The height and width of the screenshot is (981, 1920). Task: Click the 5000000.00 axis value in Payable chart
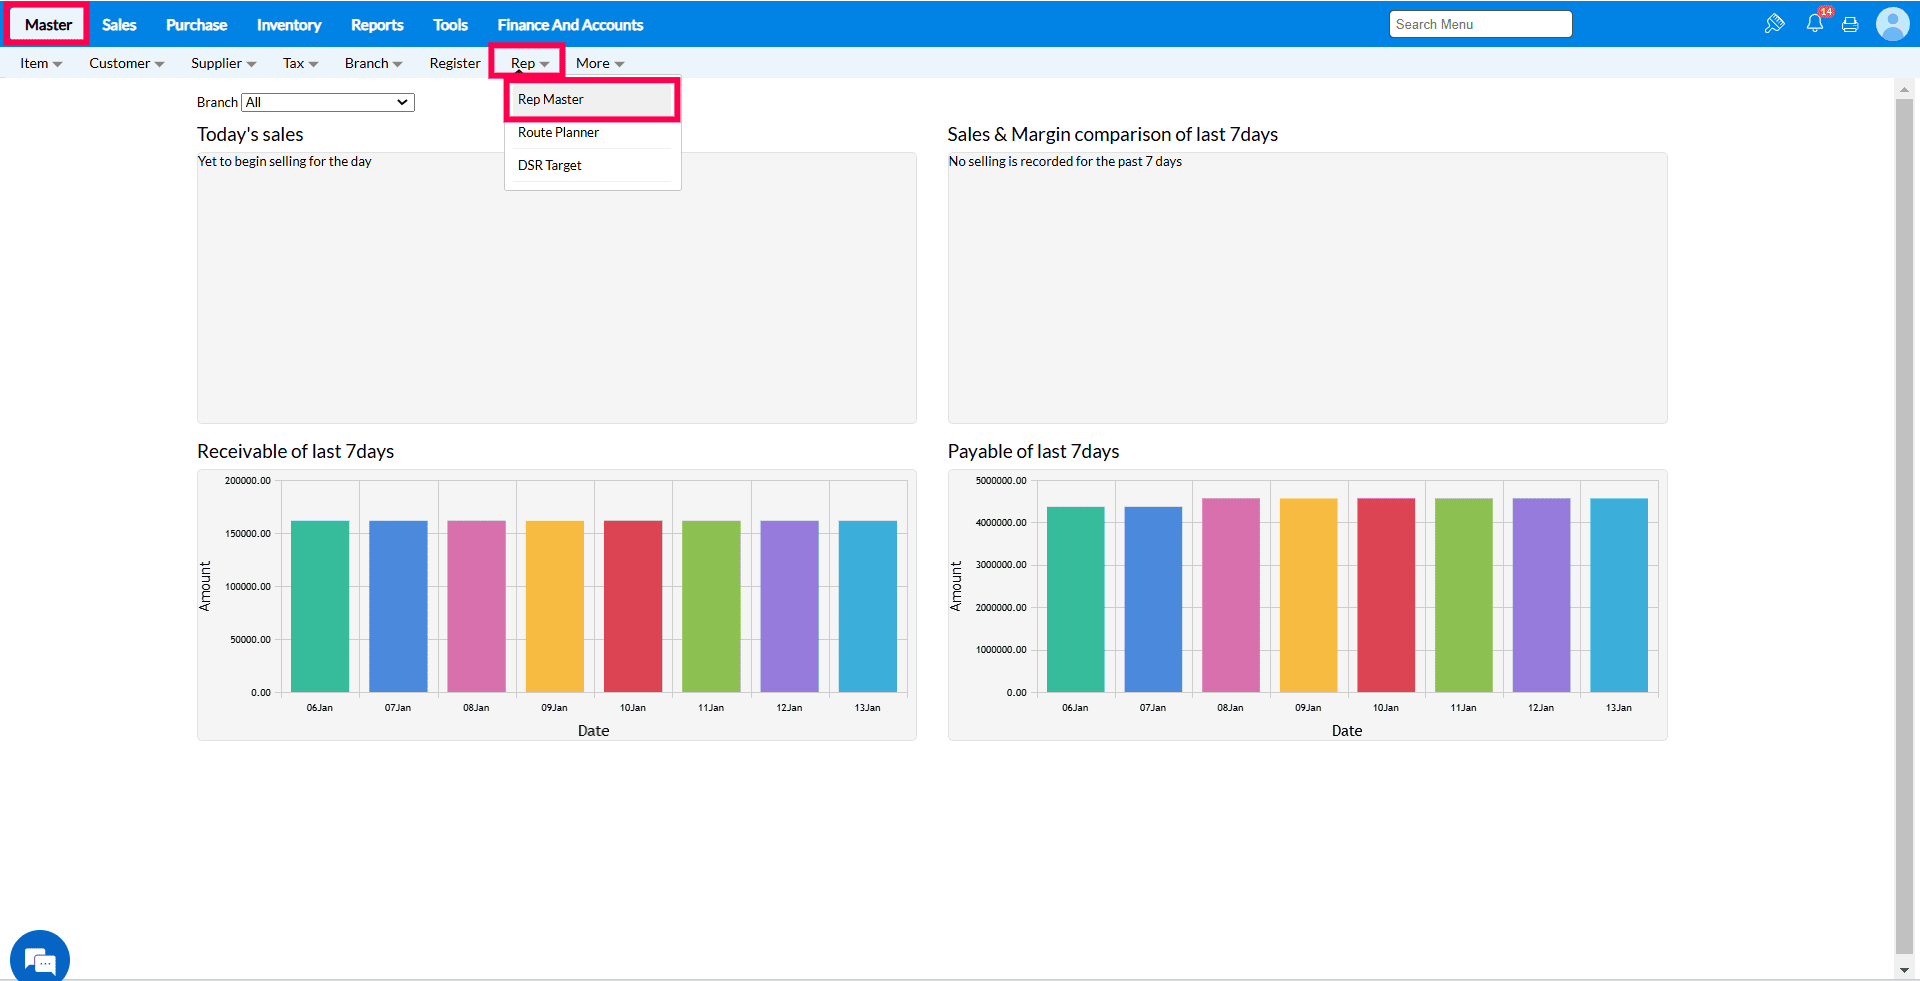[x=1001, y=481]
